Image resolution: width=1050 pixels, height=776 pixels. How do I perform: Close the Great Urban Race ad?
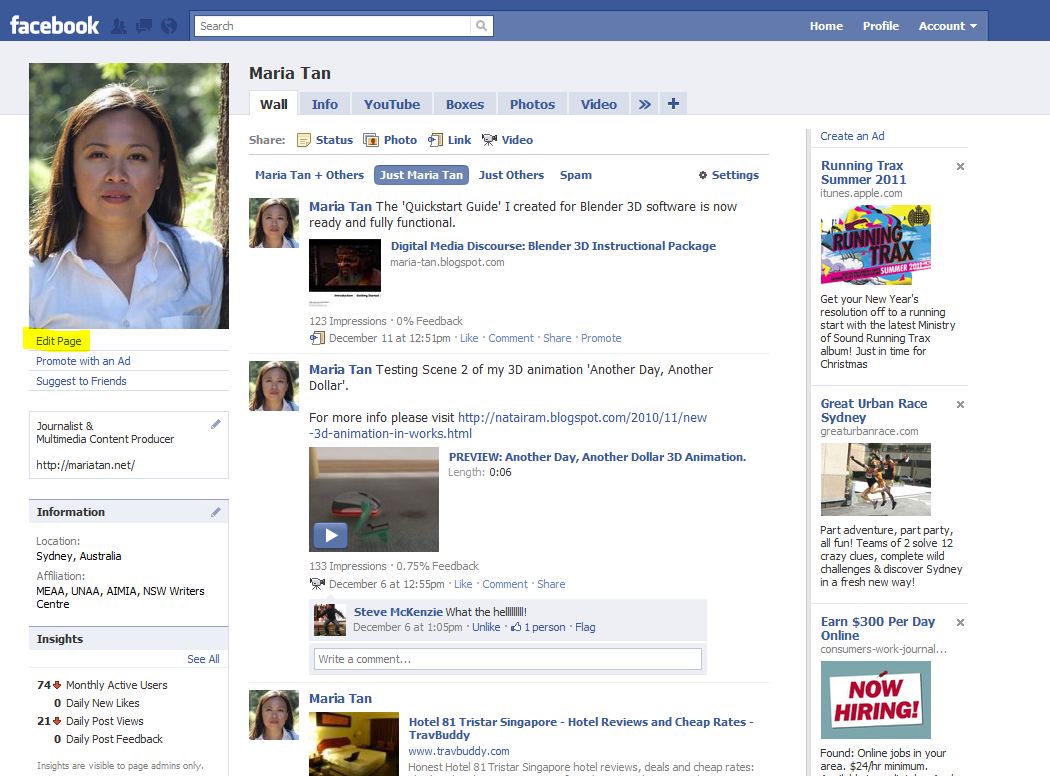pos(960,404)
